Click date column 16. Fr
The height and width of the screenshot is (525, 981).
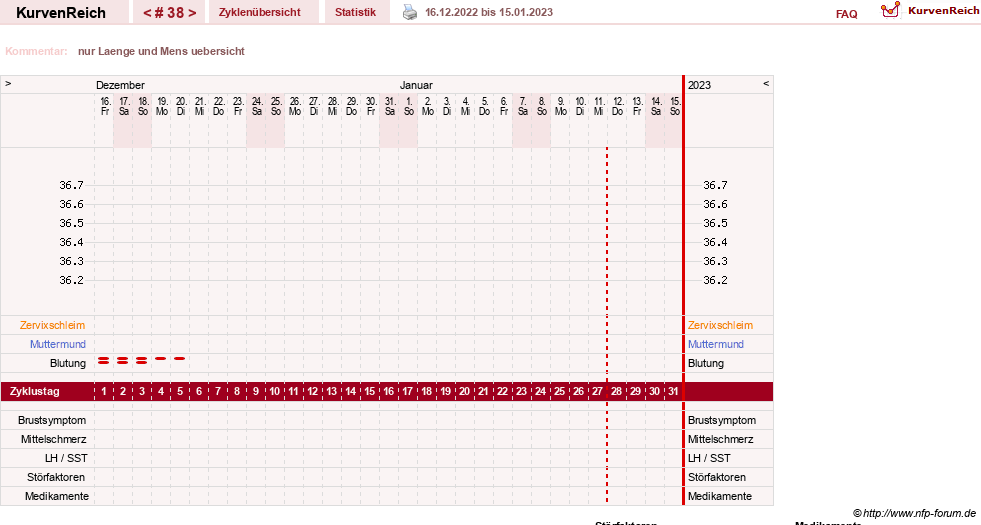105,106
